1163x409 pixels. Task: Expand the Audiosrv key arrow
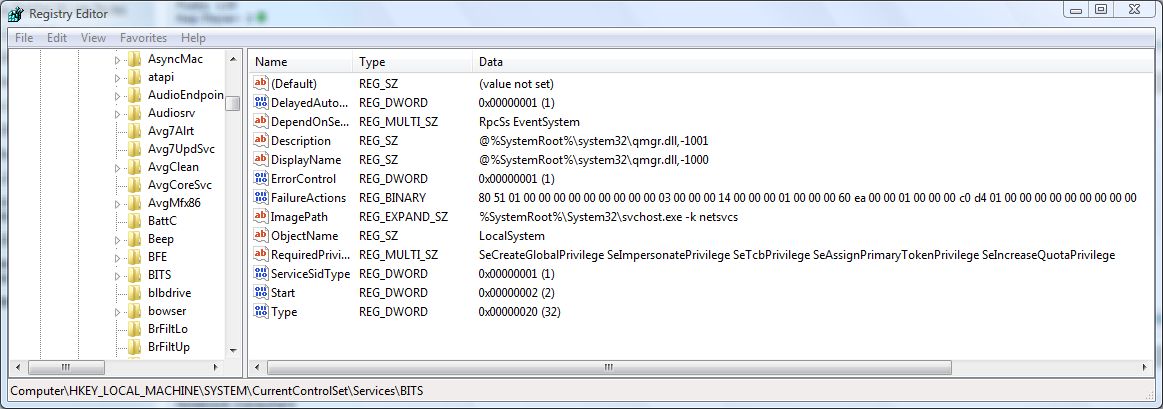pyautogui.click(x=117, y=114)
